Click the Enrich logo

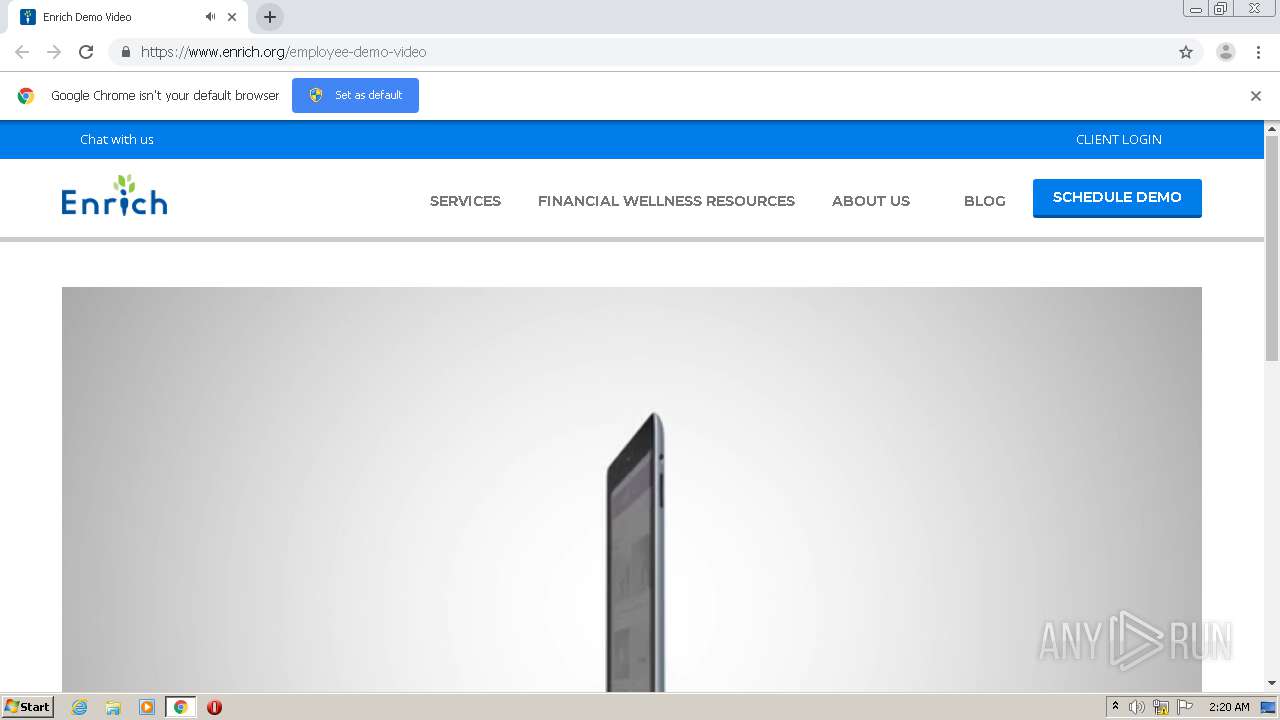114,196
